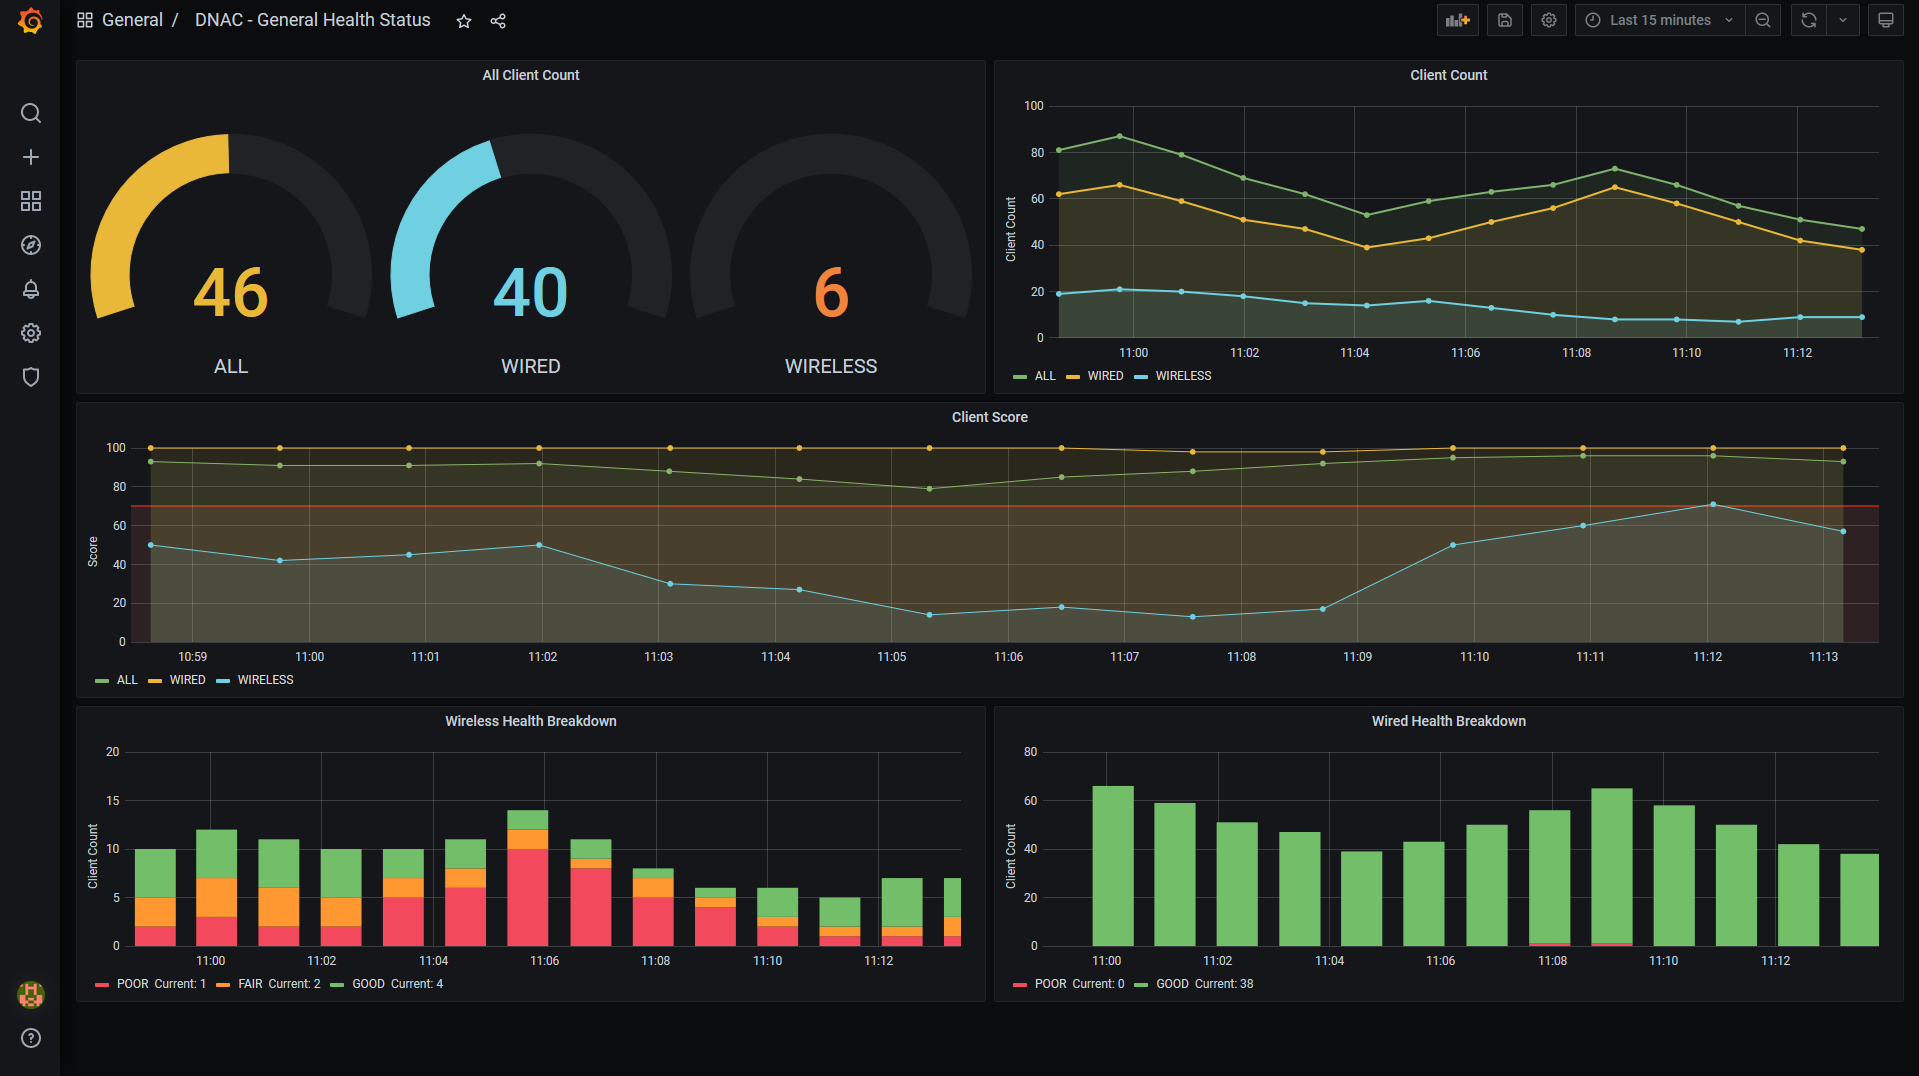Open Configuration gear in the sidebar

click(31, 333)
